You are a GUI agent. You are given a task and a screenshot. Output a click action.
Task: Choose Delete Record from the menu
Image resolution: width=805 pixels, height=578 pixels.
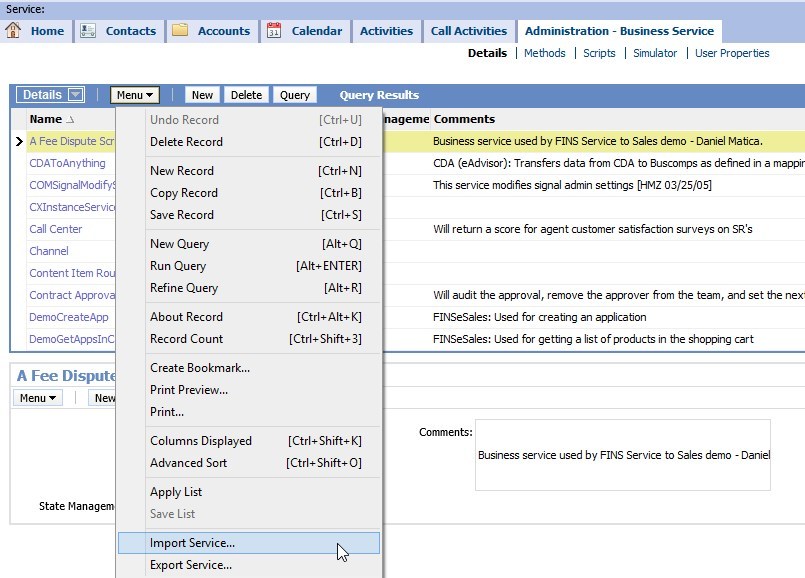coord(249,142)
